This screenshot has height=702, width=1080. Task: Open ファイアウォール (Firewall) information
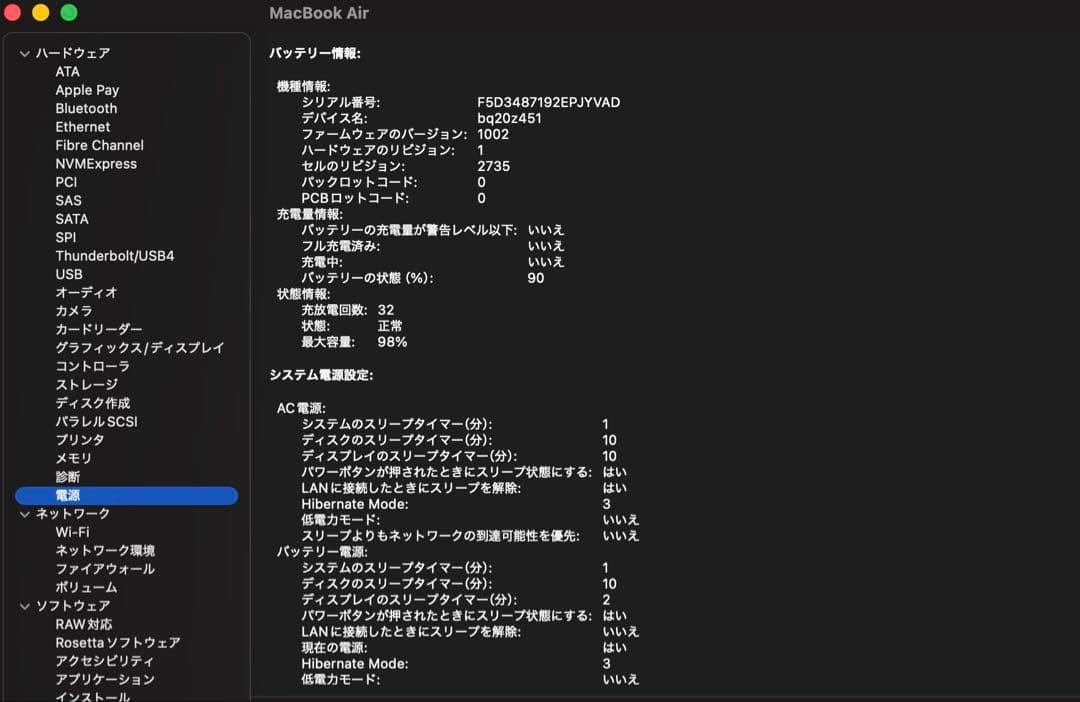97,568
